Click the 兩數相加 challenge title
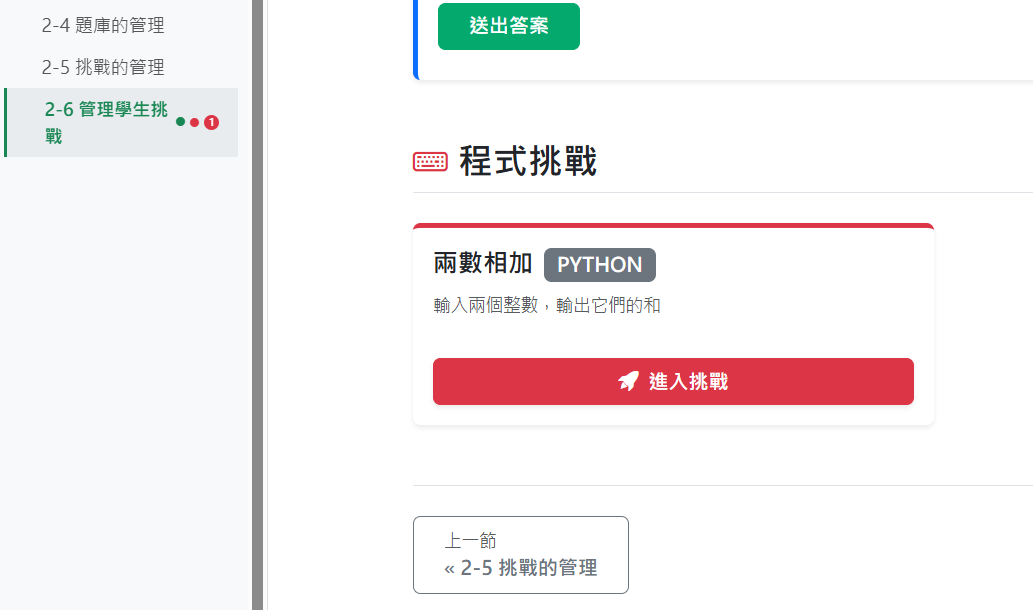 point(483,264)
